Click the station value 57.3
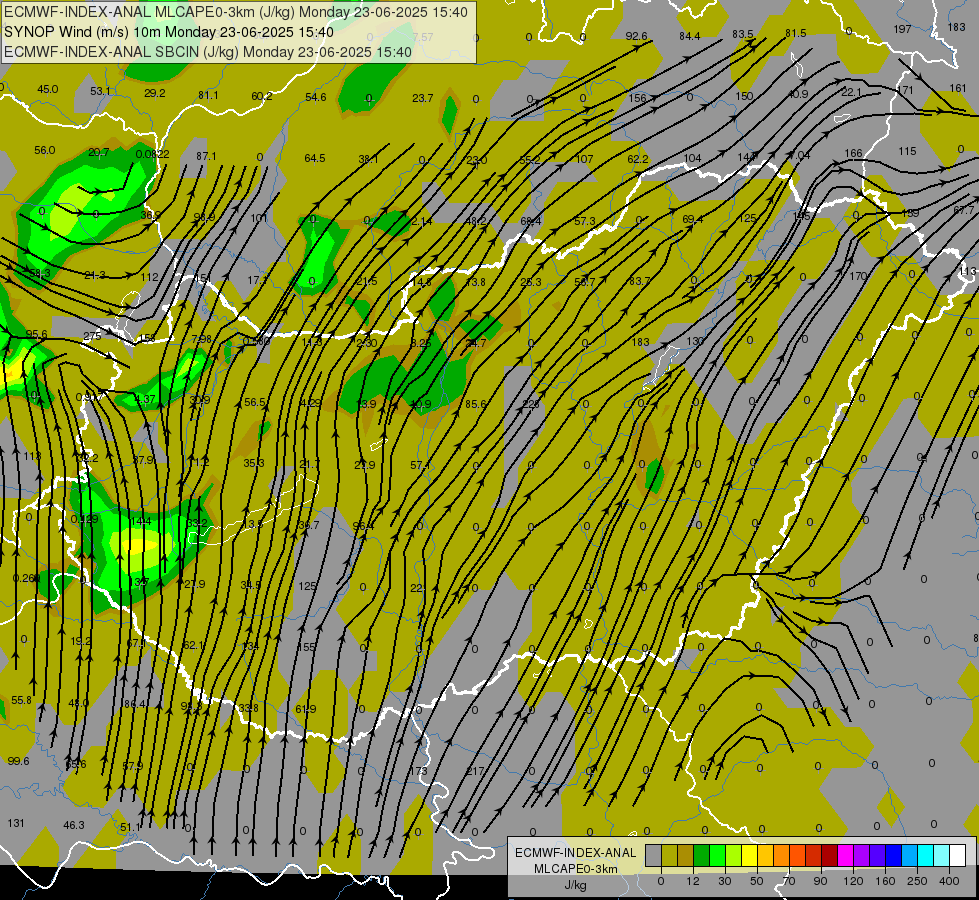Screen dimensions: 979x900 [585, 221]
